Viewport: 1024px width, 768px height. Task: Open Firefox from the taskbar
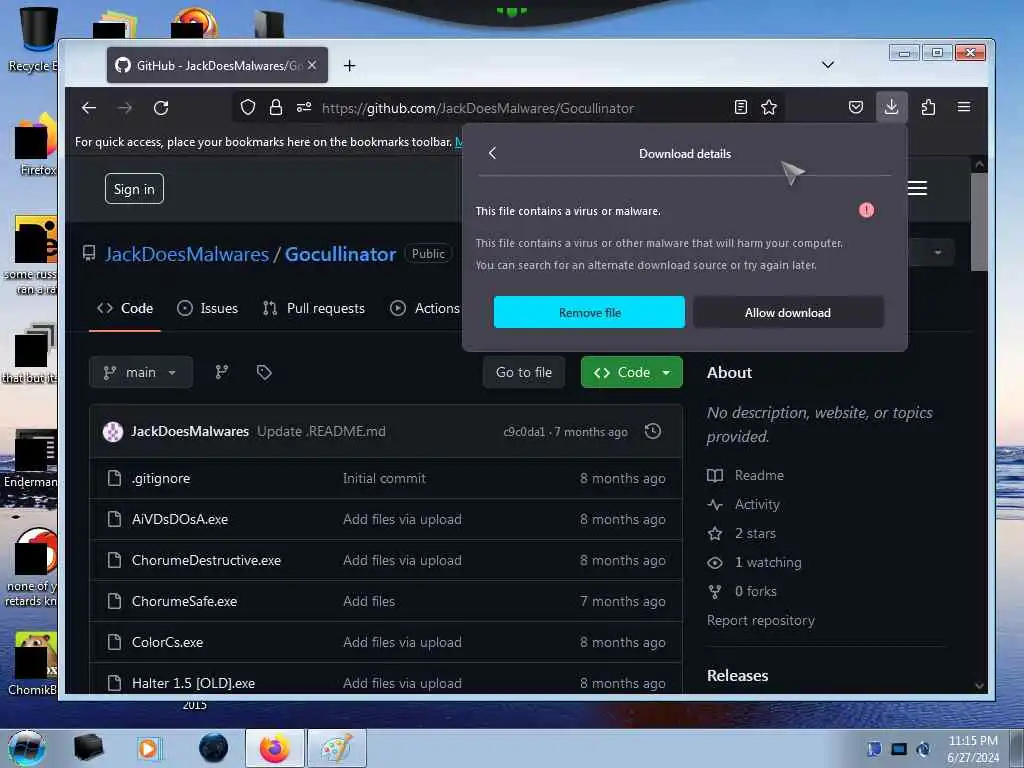point(274,748)
